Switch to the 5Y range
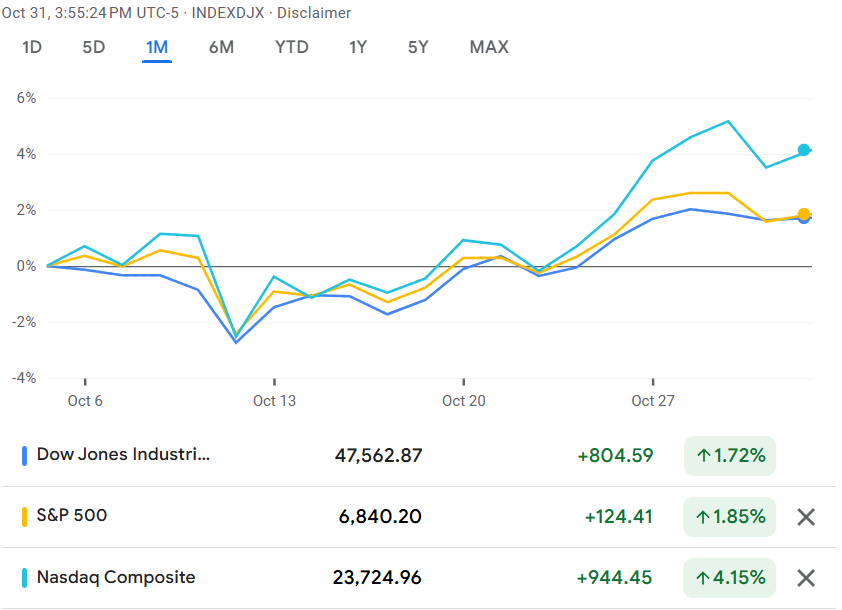 click(x=419, y=47)
